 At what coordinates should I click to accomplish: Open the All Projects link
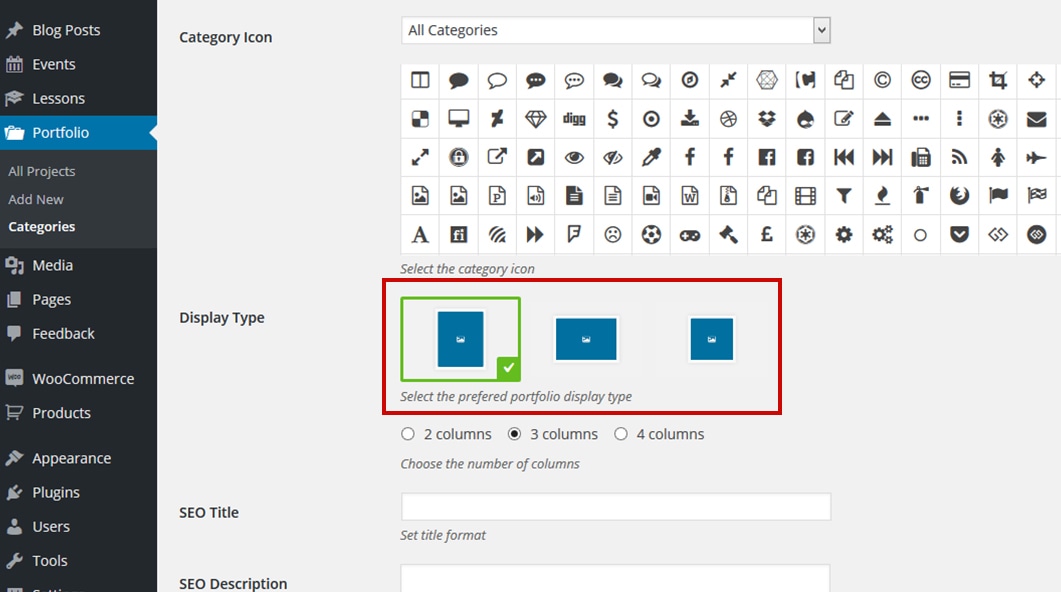point(41,171)
